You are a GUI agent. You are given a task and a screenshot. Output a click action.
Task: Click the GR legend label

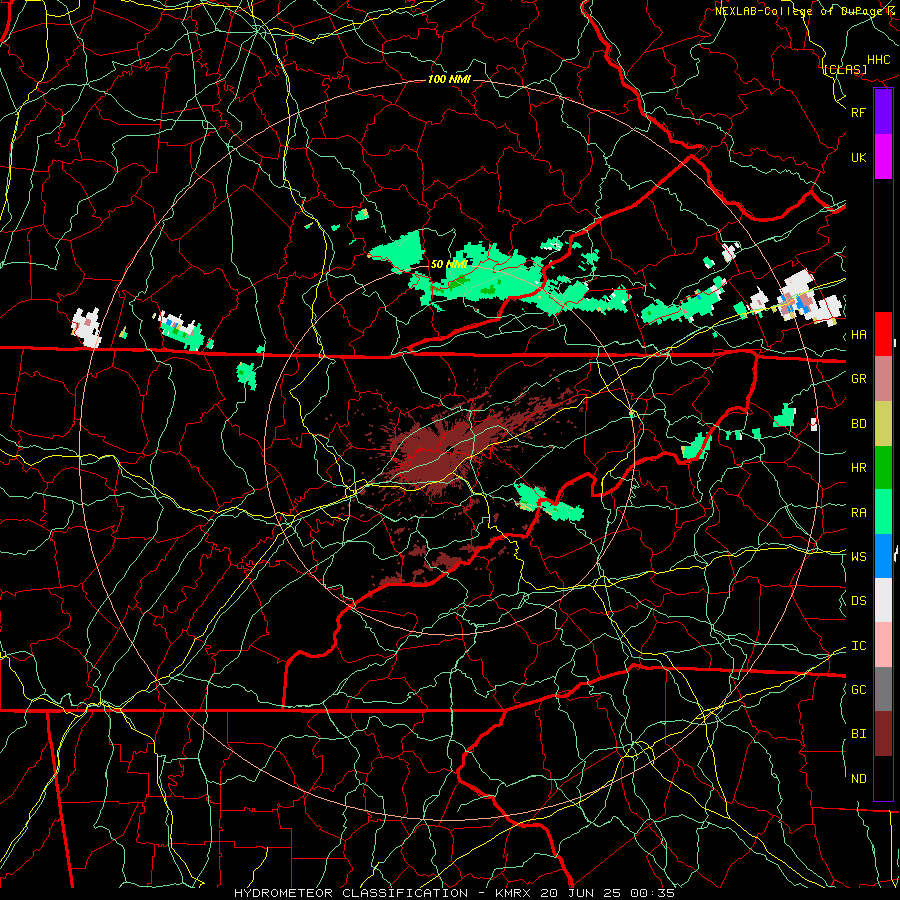(x=858, y=379)
